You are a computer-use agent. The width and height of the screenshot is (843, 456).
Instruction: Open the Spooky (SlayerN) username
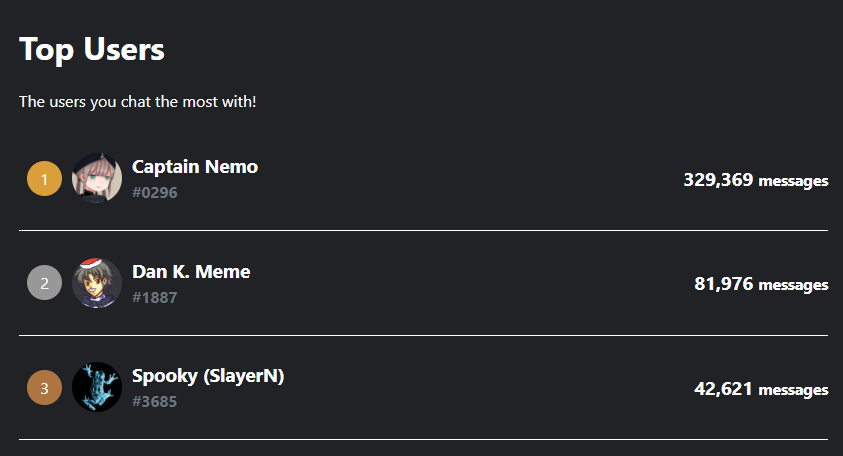tap(208, 376)
